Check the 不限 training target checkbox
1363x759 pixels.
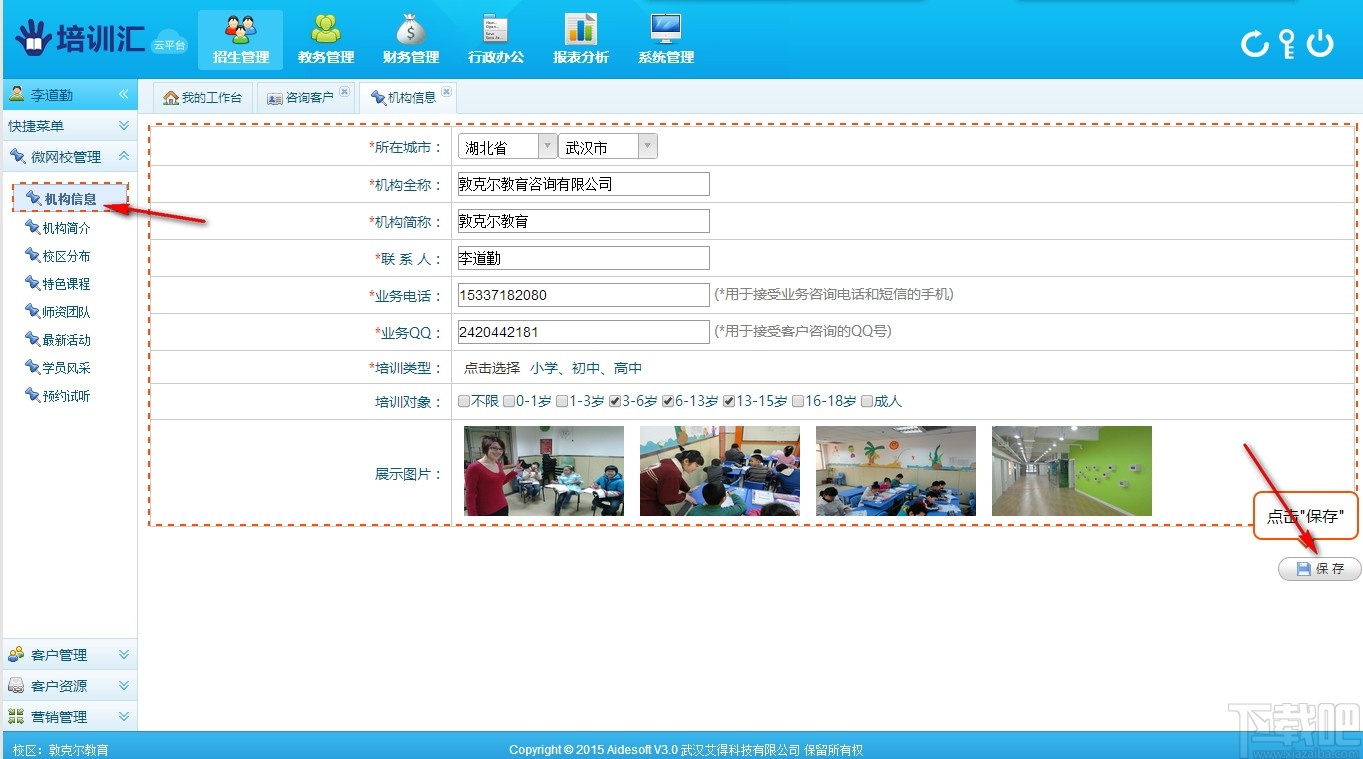coord(463,401)
